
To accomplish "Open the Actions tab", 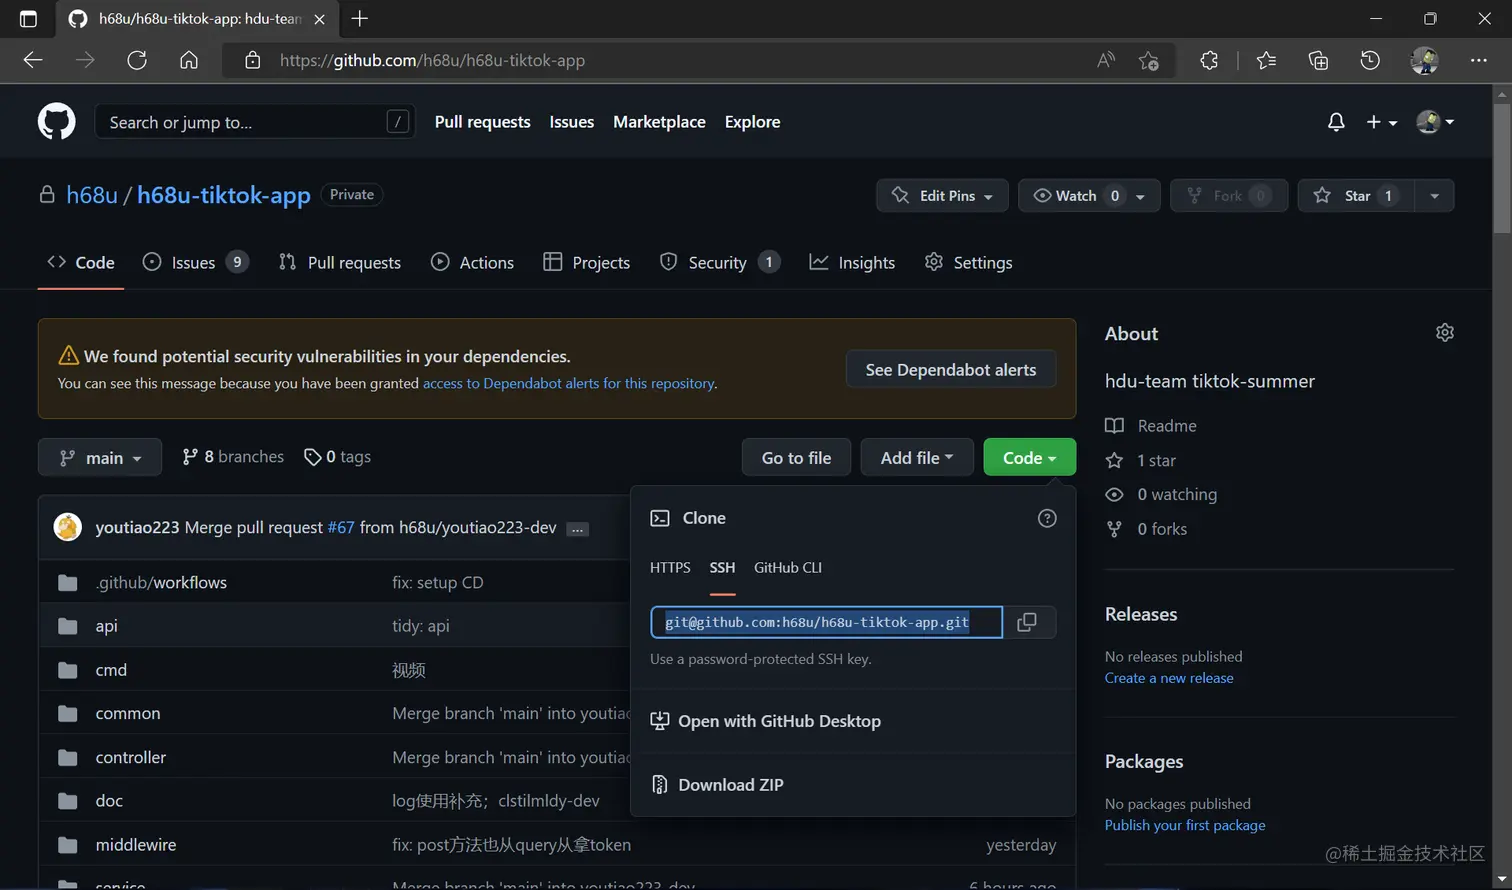I will pos(472,262).
